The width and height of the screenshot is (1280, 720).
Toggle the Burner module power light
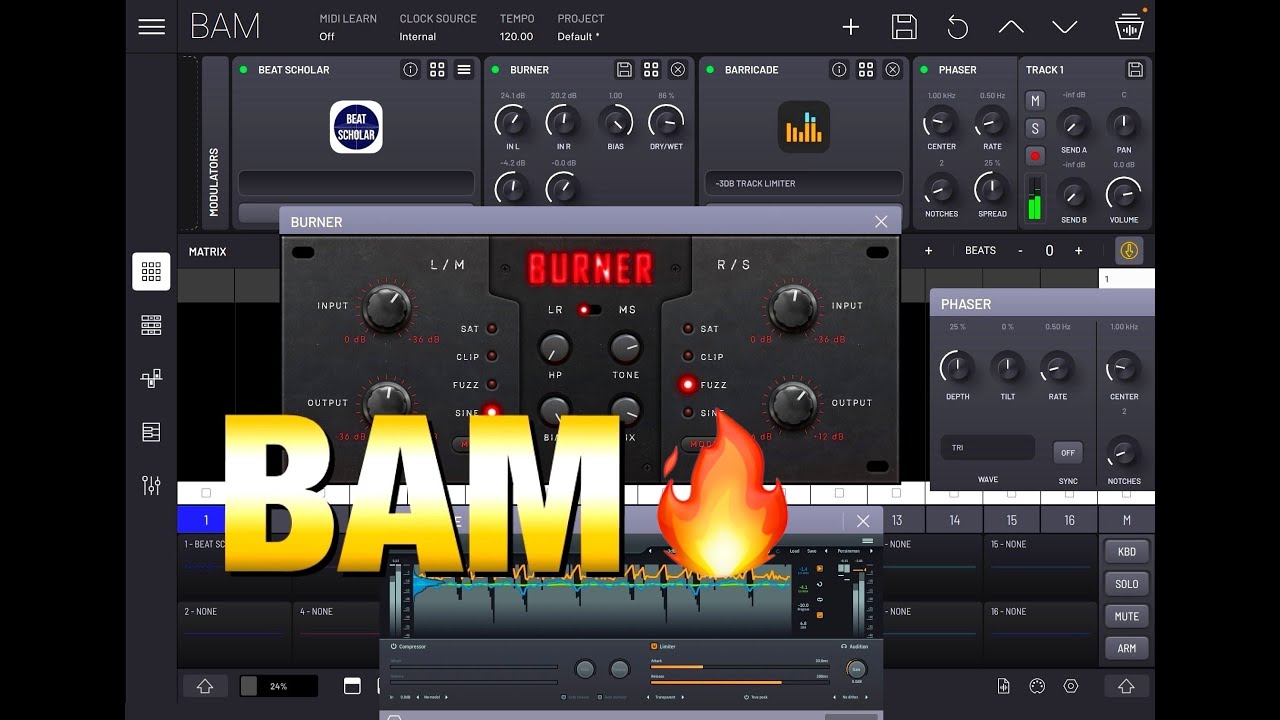(x=495, y=70)
